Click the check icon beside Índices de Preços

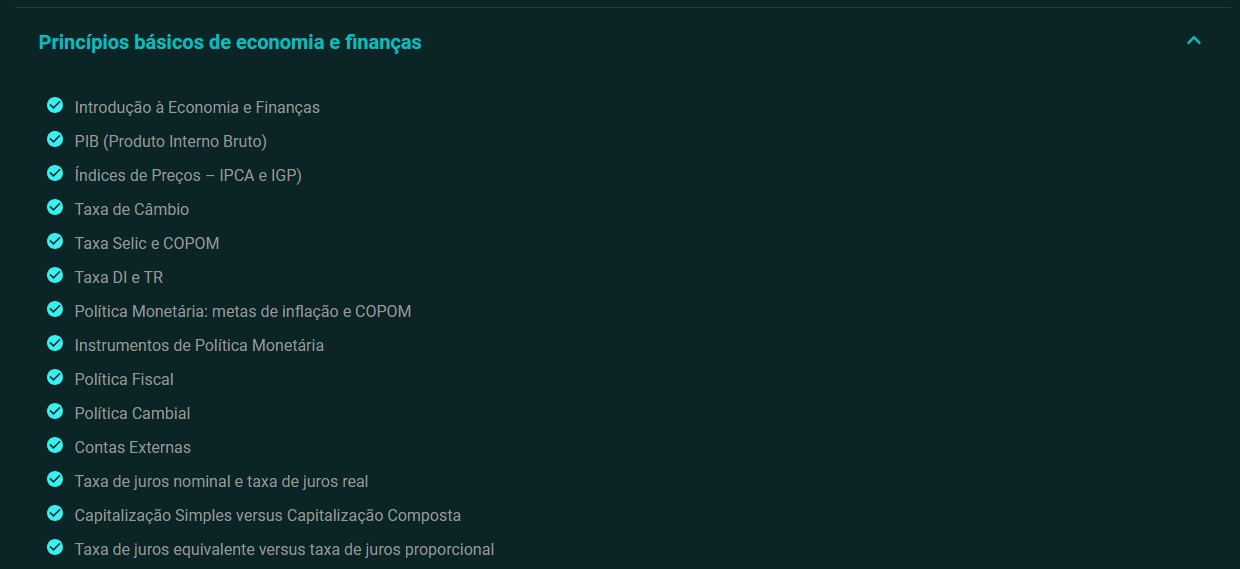55,173
